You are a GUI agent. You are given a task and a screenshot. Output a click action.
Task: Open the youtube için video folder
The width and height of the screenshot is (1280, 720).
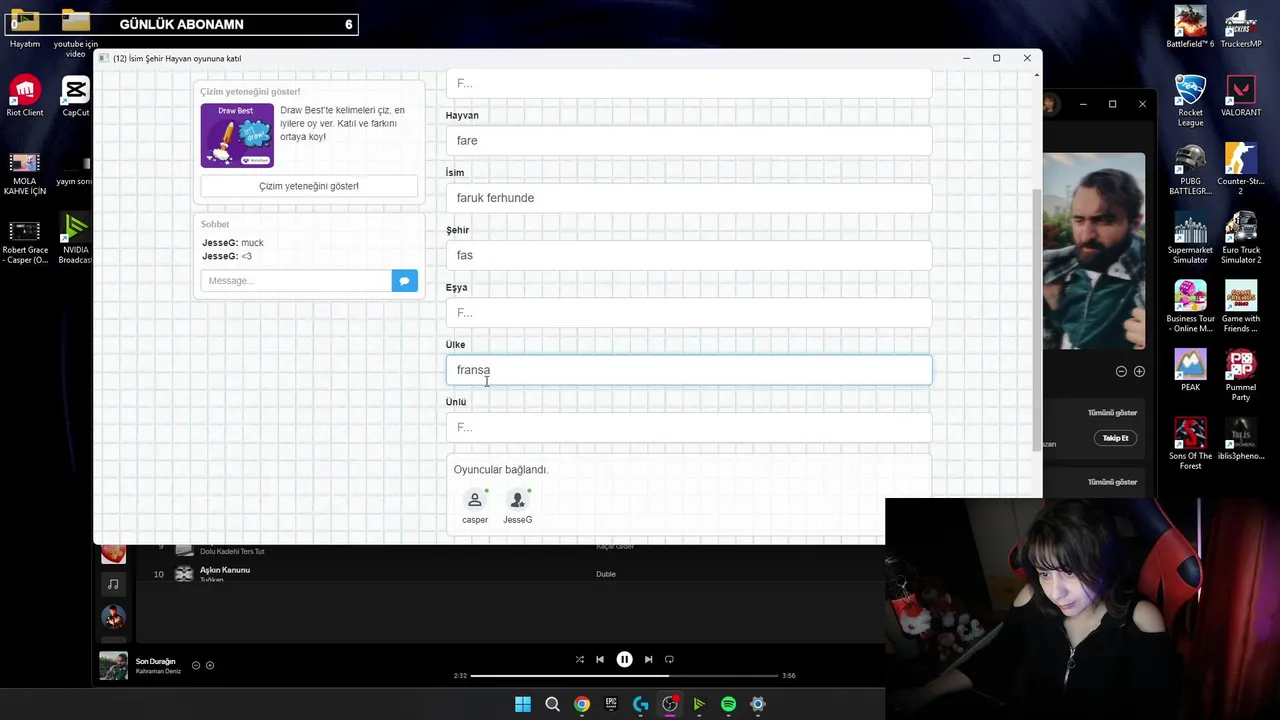(x=75, y=32)
